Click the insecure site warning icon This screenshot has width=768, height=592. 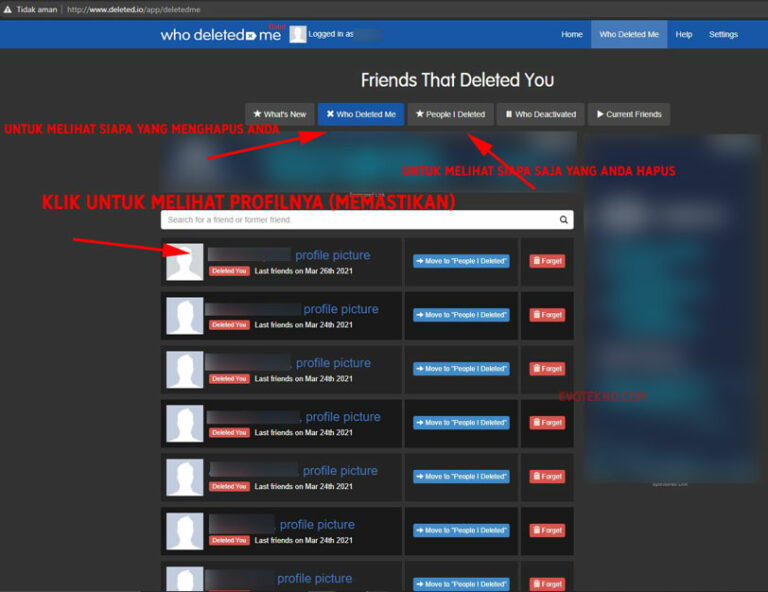(x=8, y=9)
